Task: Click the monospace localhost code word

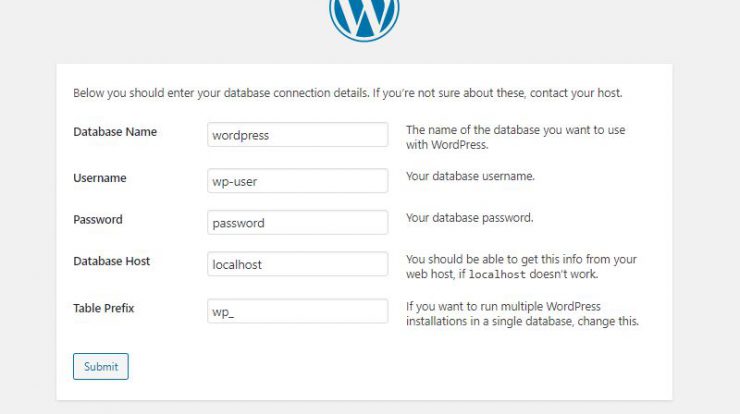Action: point(497,274)
